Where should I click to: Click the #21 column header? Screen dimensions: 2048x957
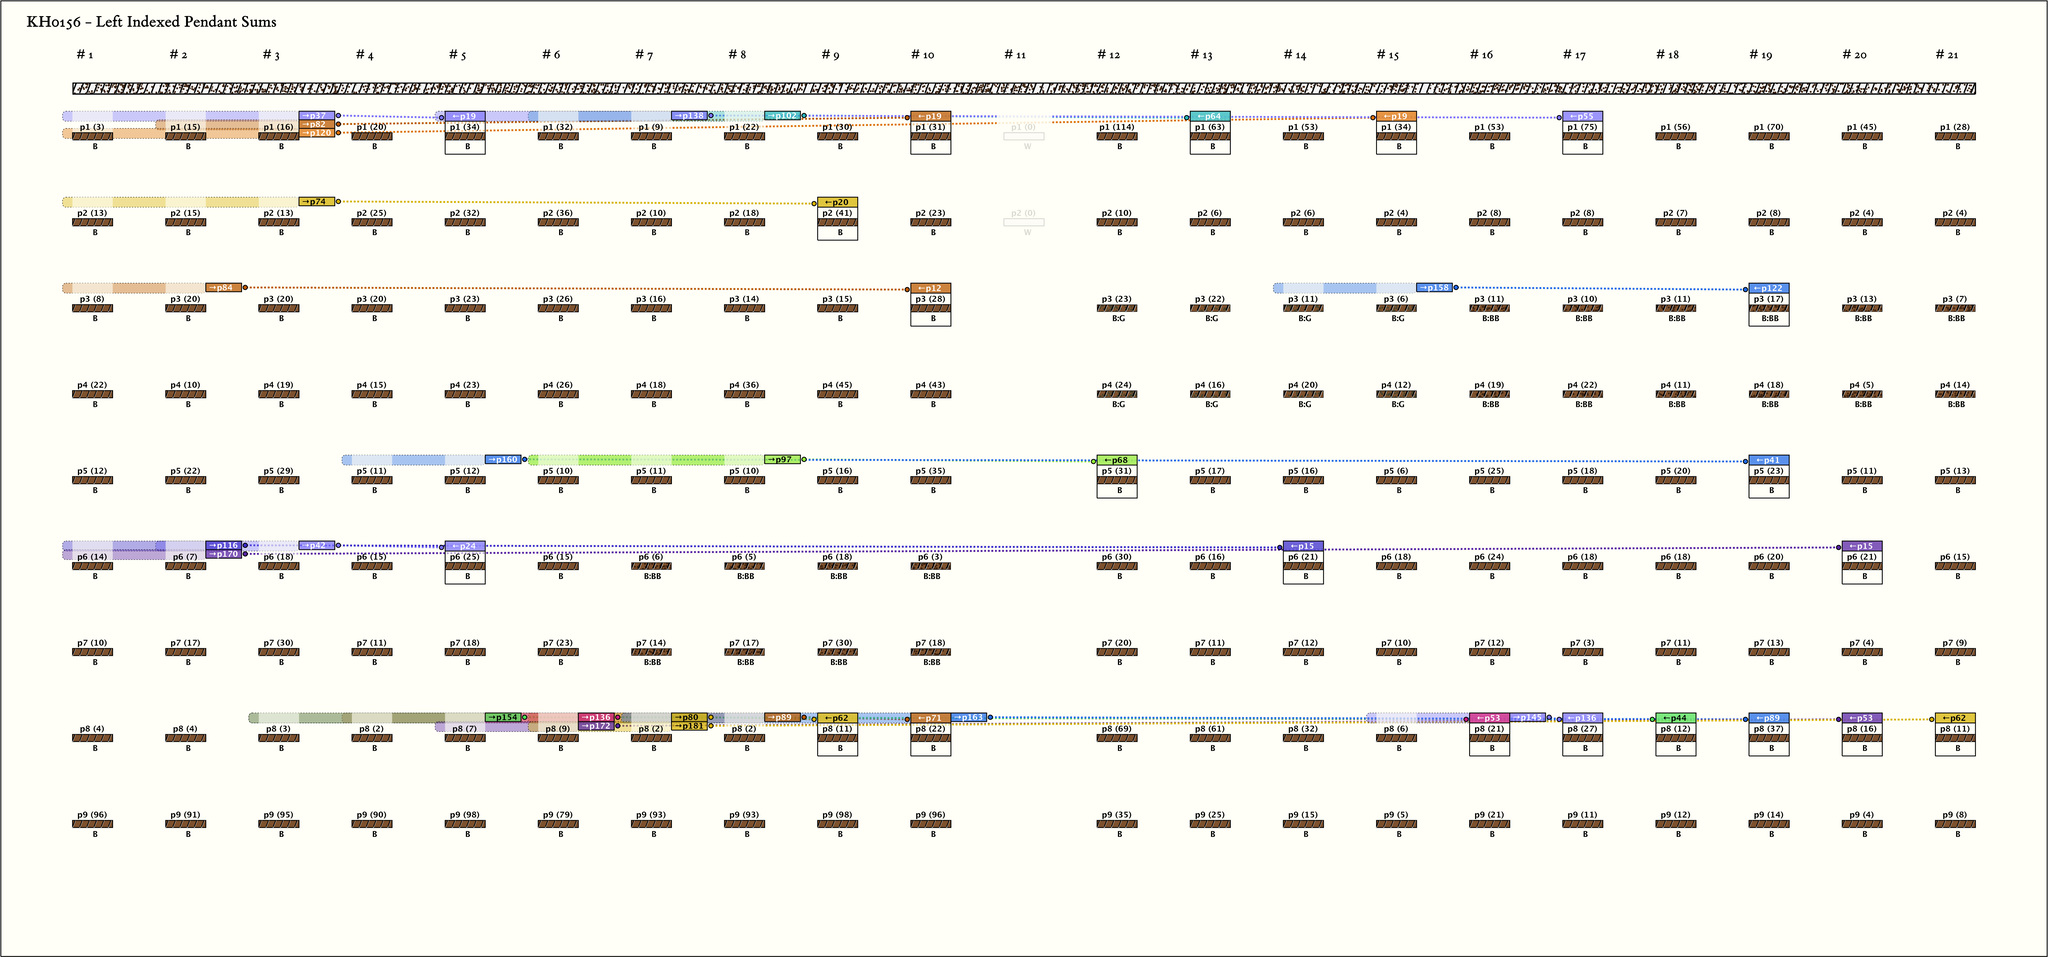point(1946,55)
